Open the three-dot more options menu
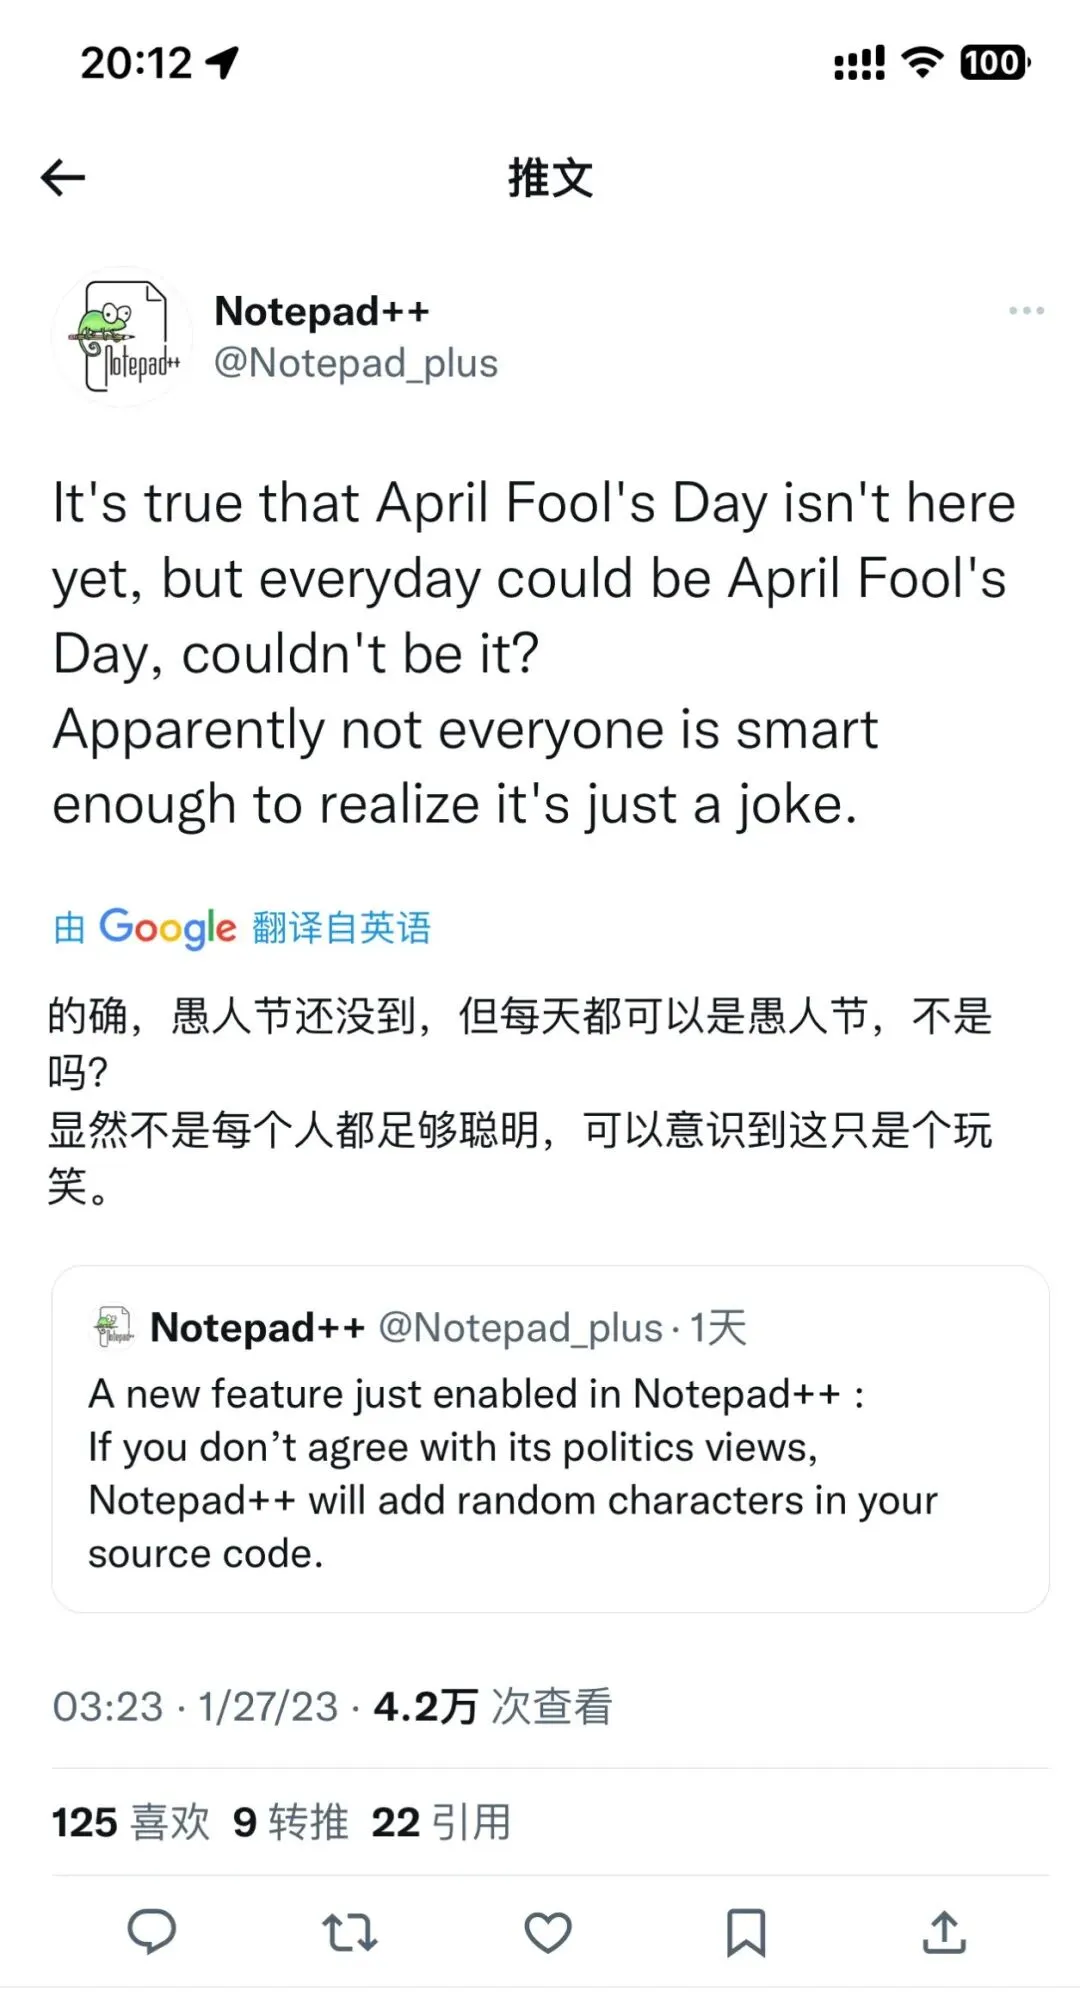Image resolution: width=1080 pixels, height=2003 pixels. pyautogui.click(x=1026, y=311)
